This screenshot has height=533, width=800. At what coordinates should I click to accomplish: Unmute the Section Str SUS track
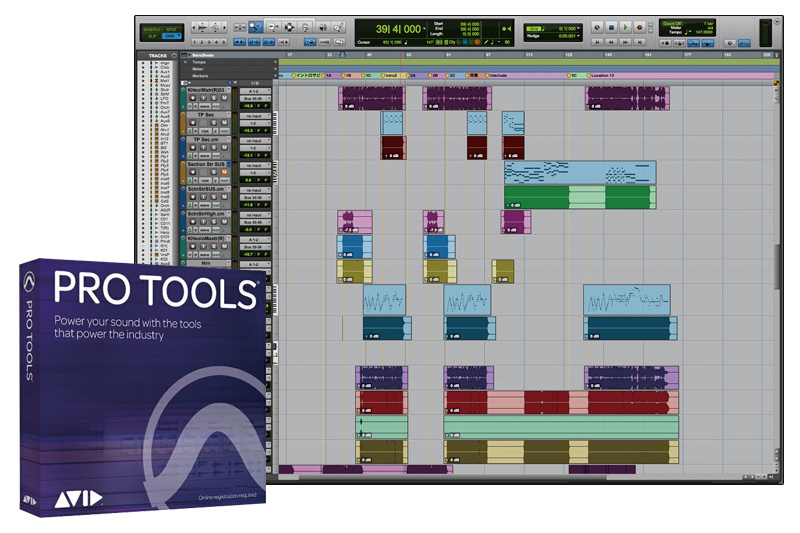click(224, 172)
